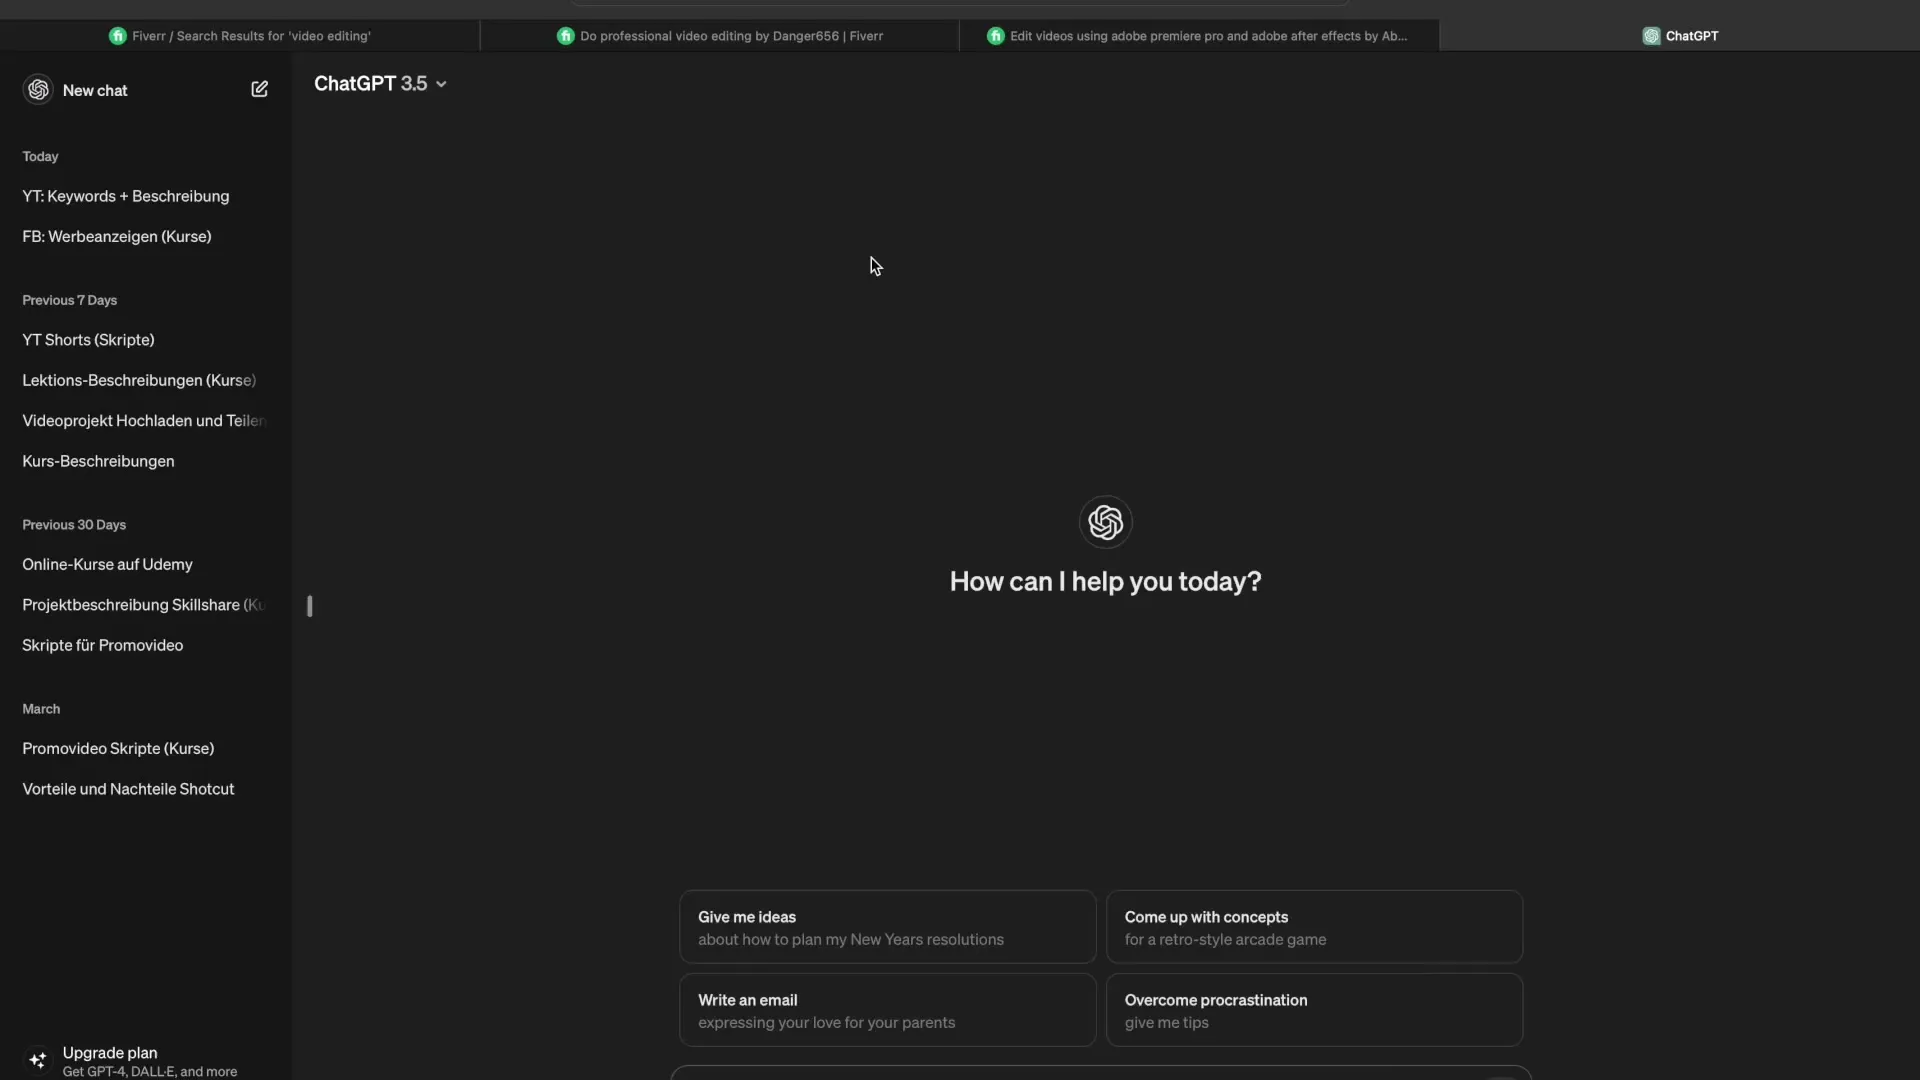Click the March section label
This screenshot has width=1920, height=1080.
[41, 709]
